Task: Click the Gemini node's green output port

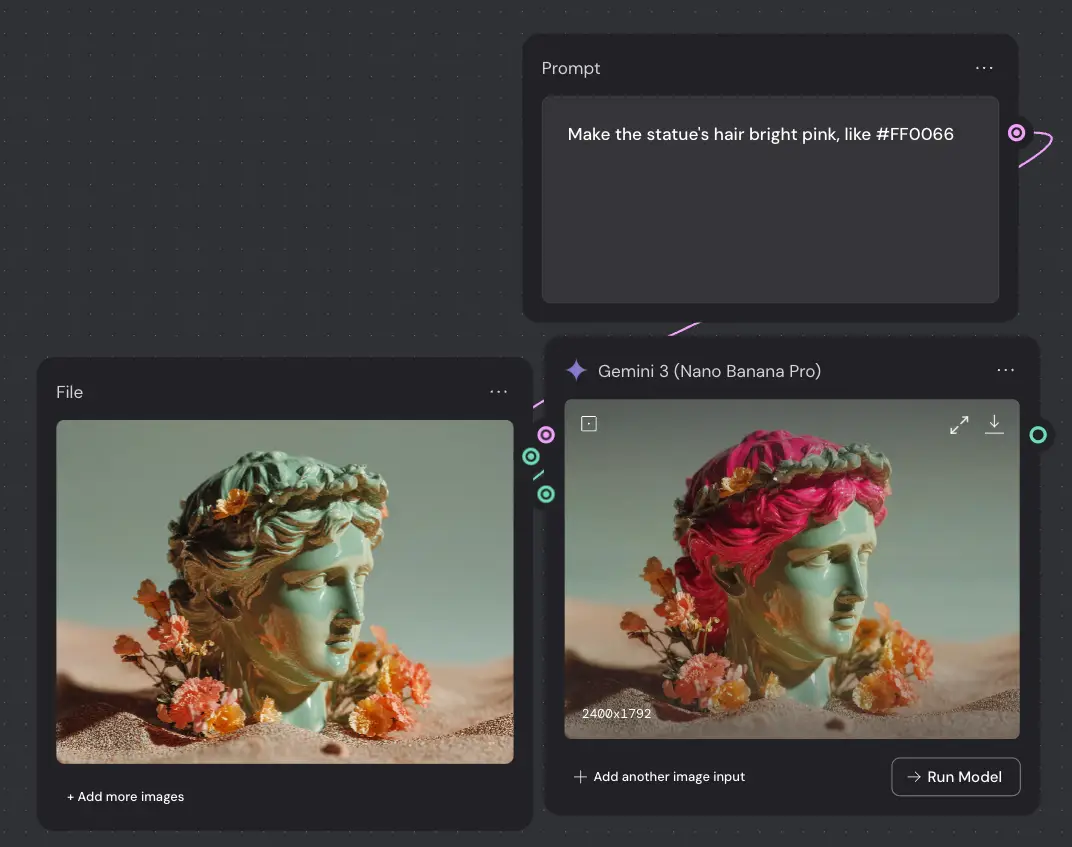Action: [1038, 435]
